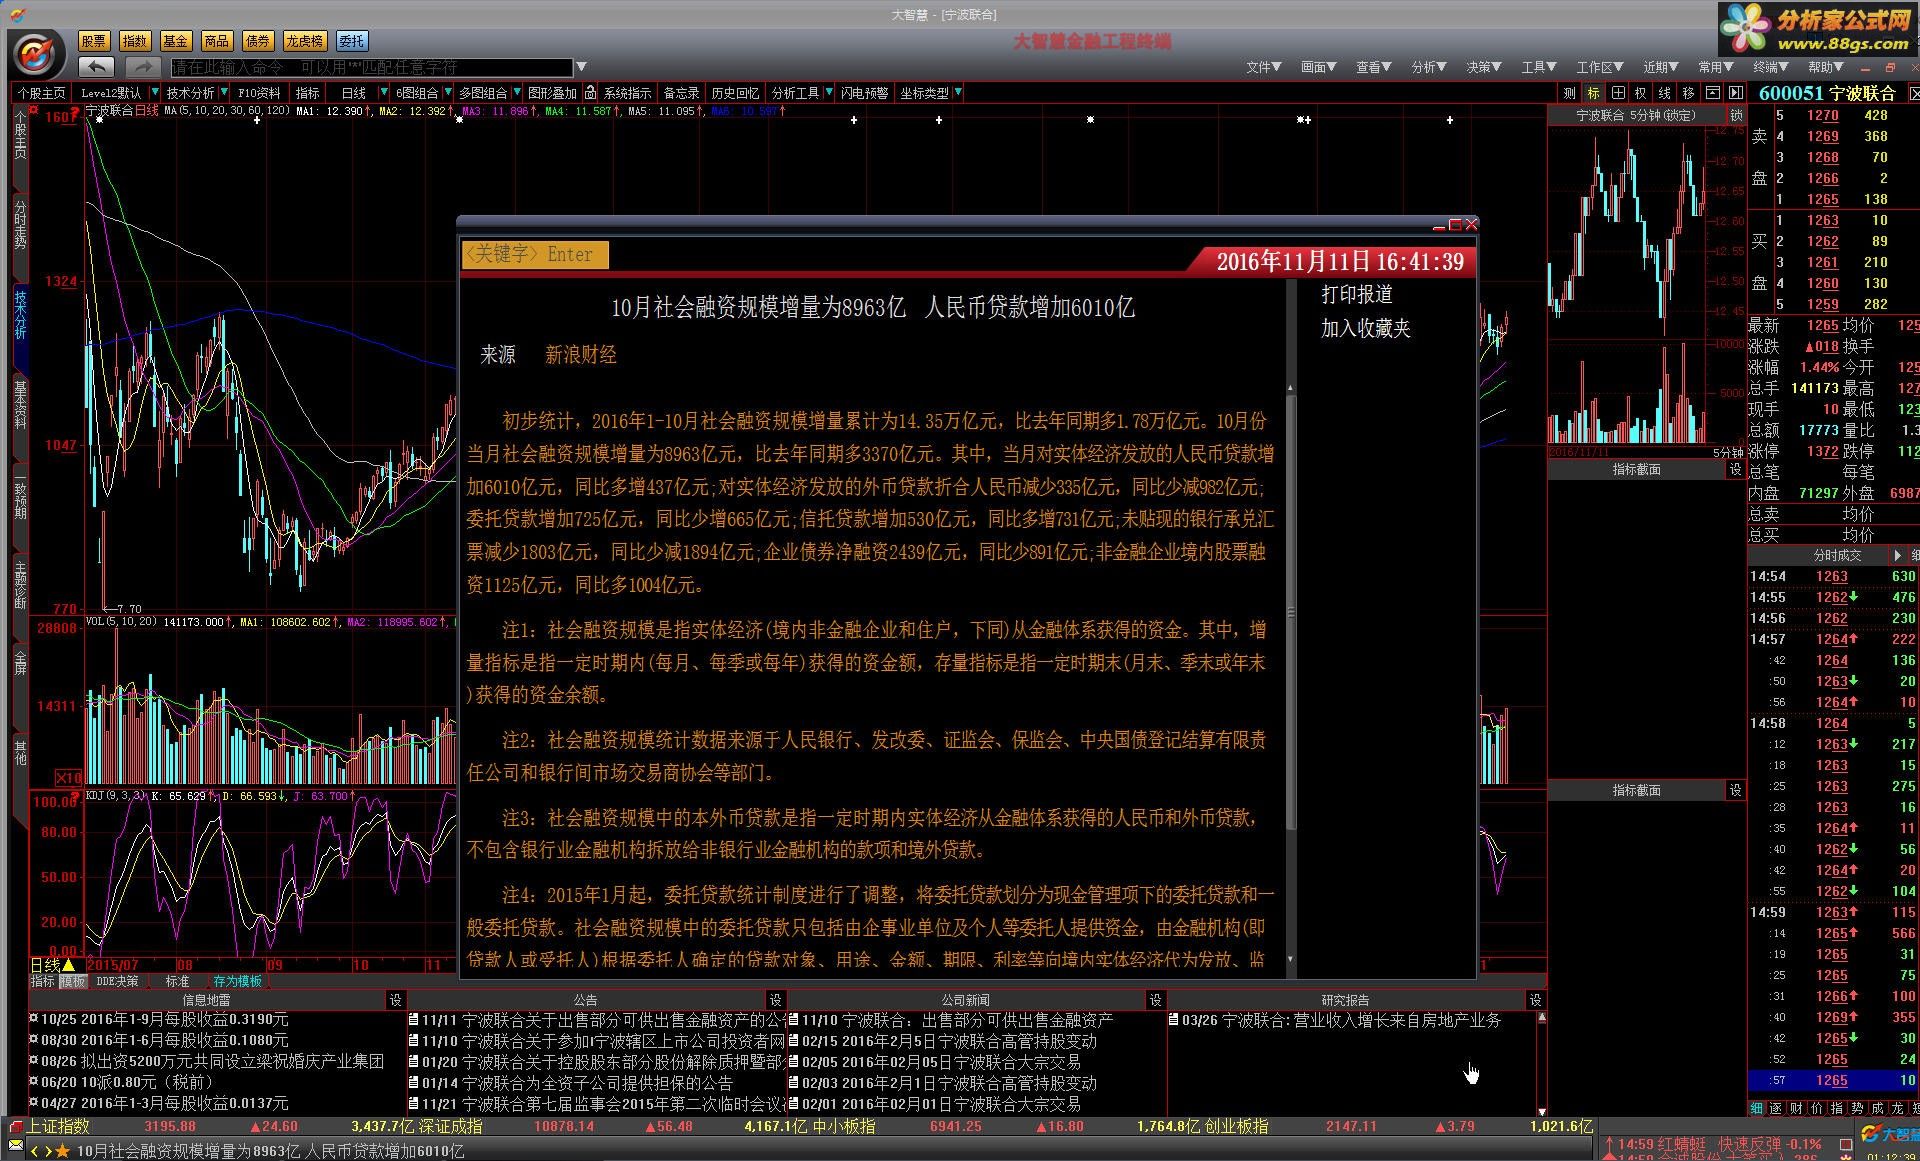
Task: Click 闪电预警 toolbar item
Action: [864, 93]
